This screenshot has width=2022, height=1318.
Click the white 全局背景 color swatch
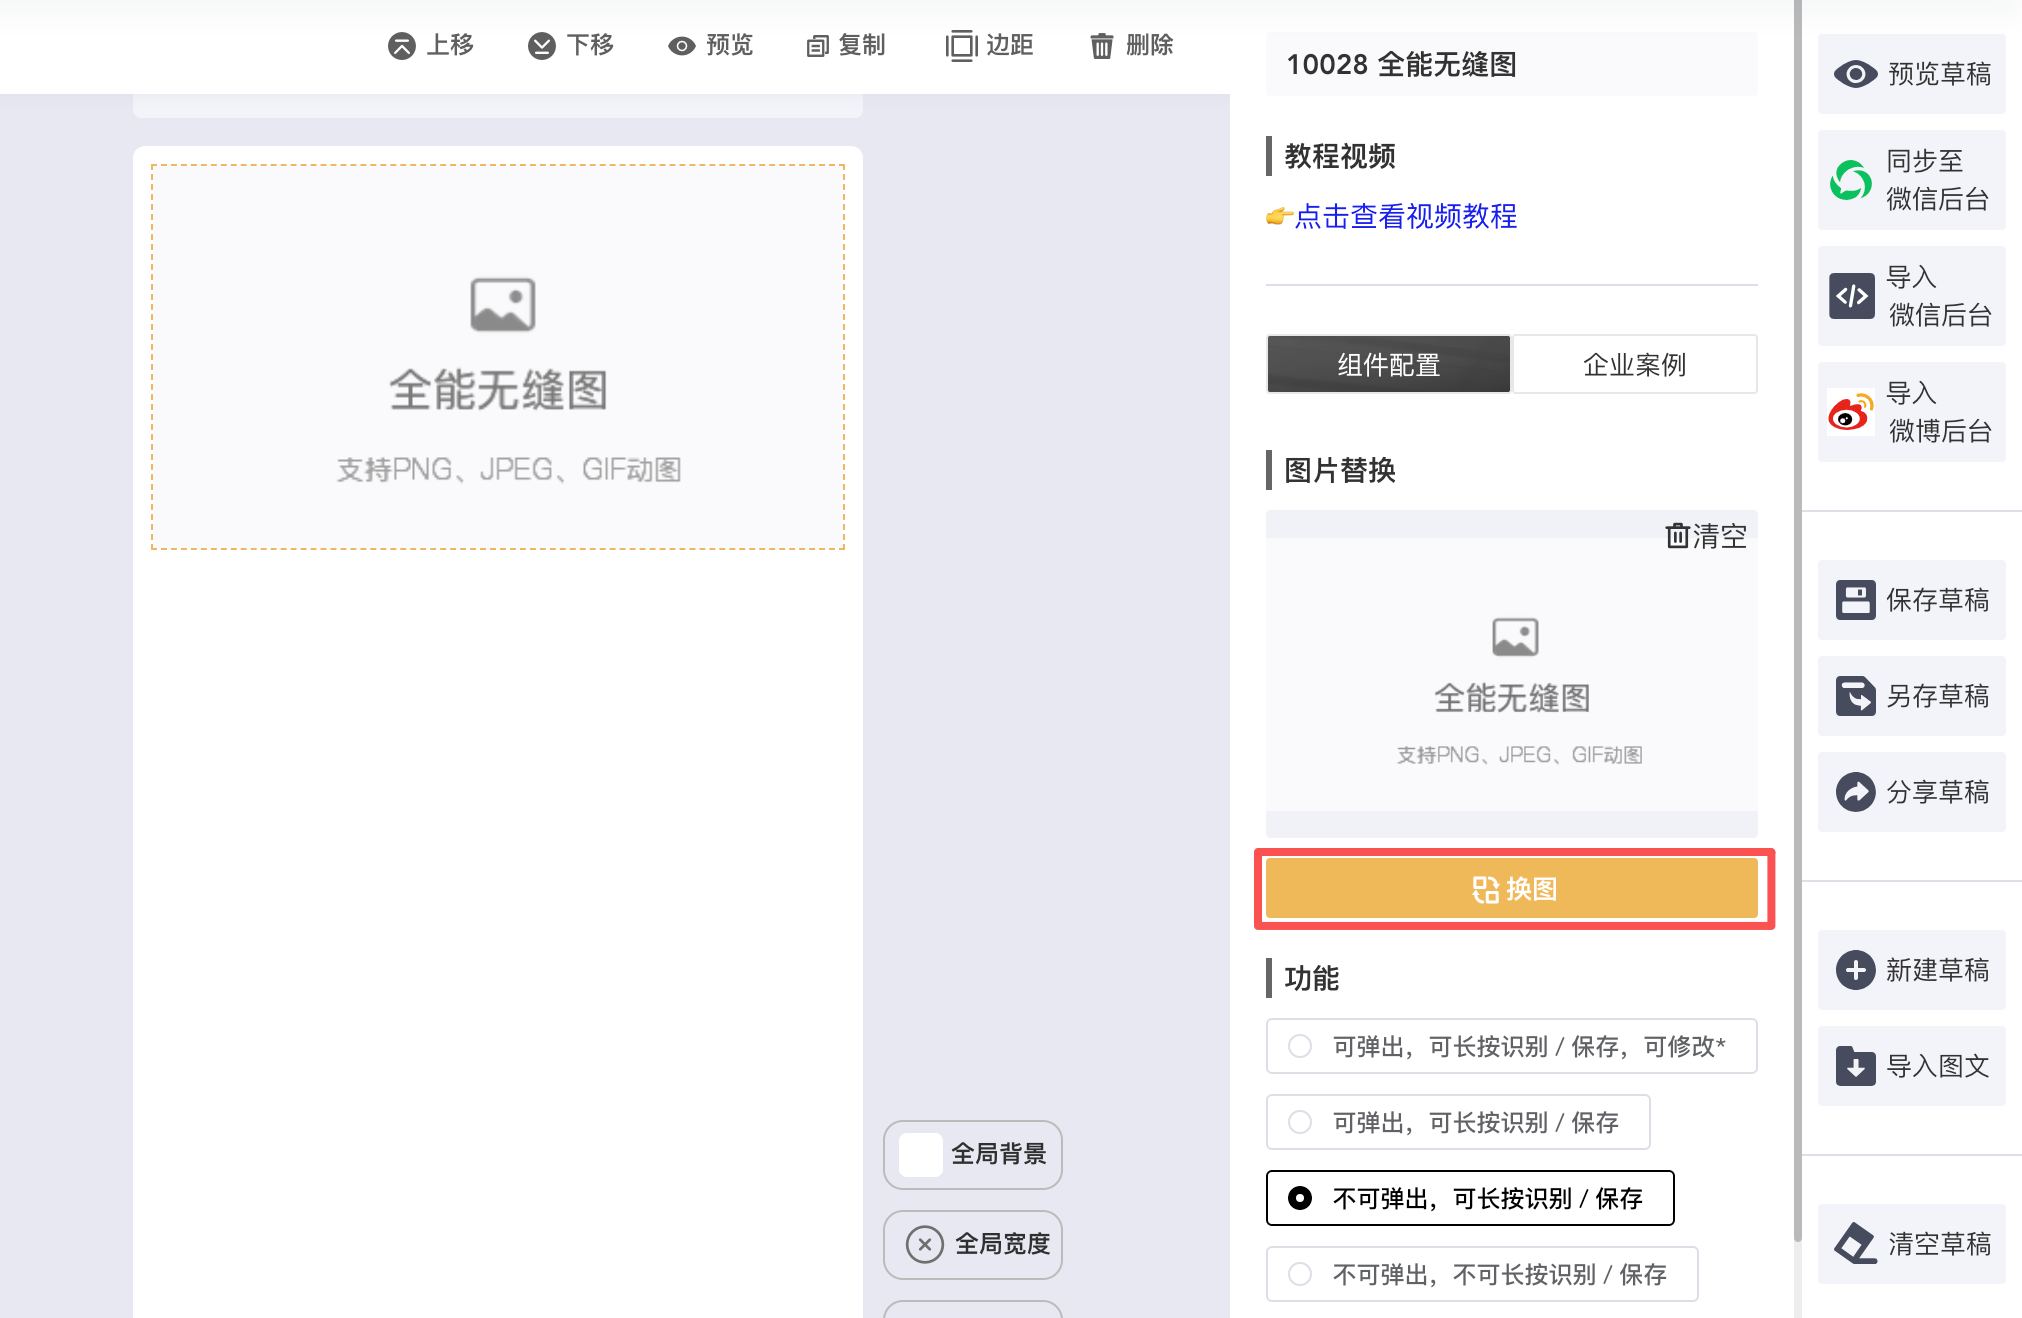coord(920,1154)
